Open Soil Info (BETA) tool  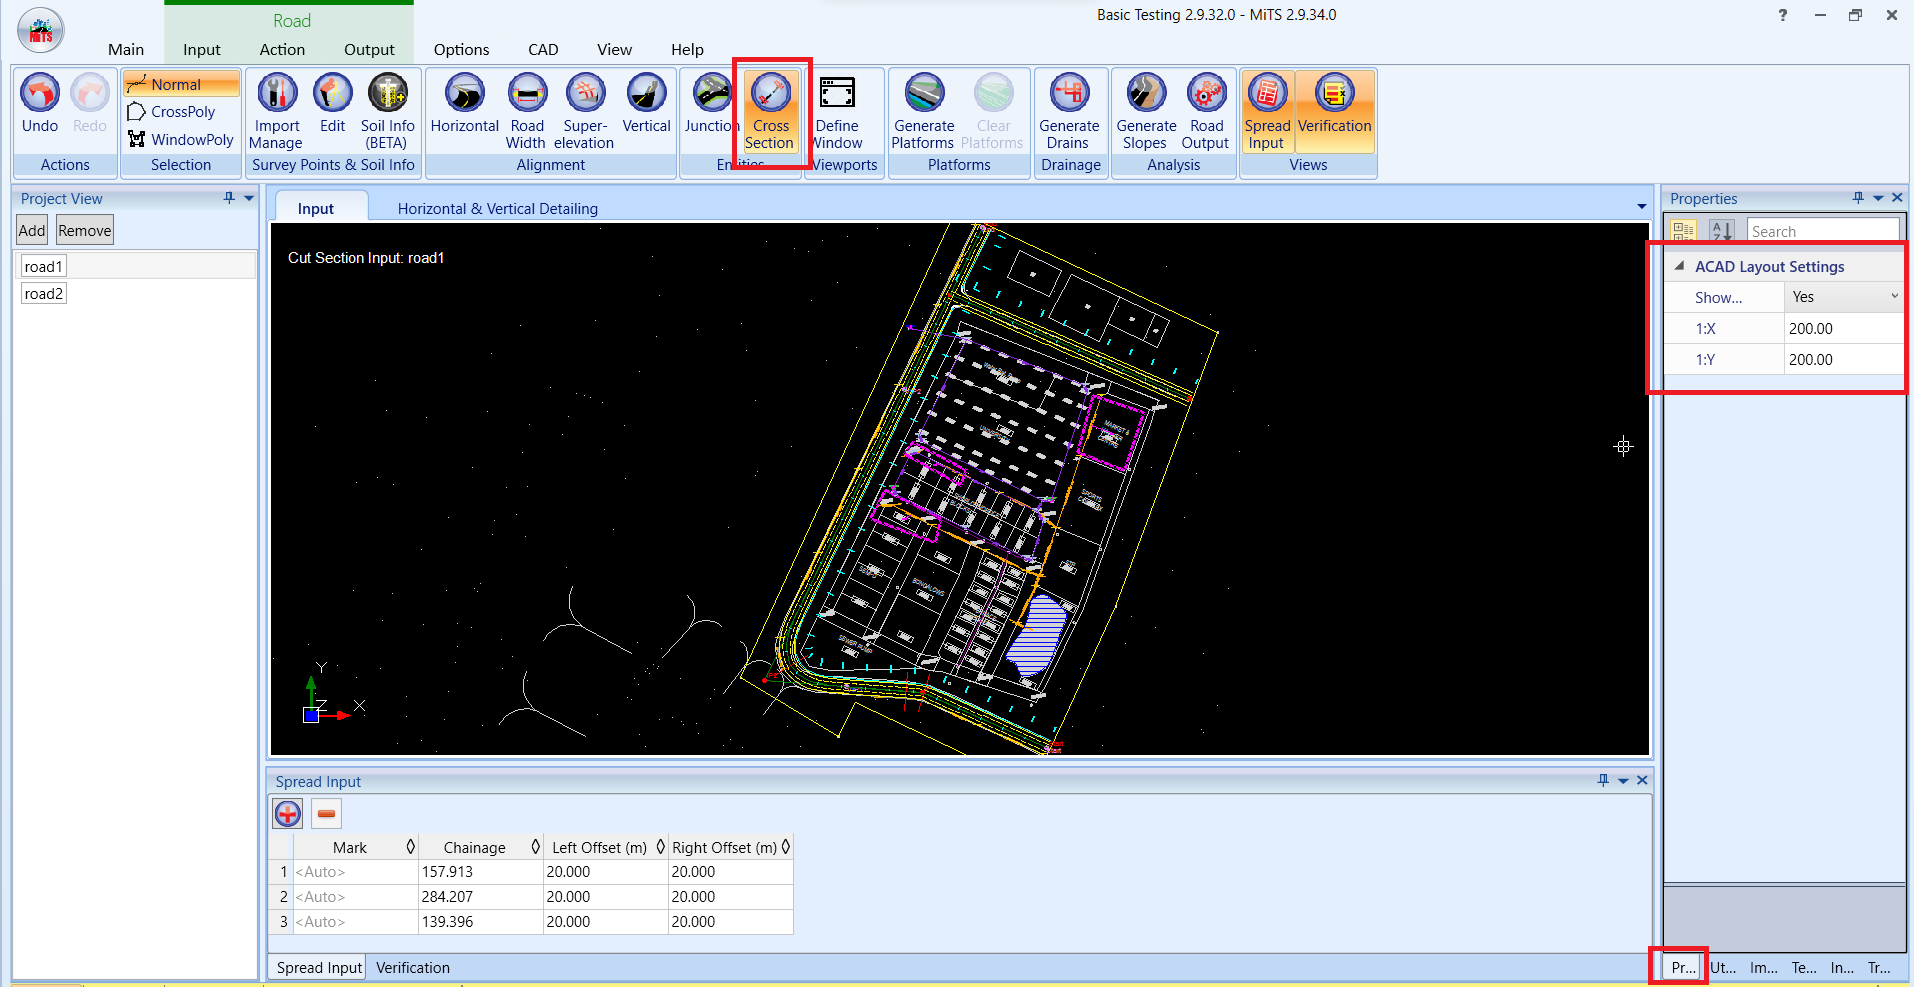tap(387, 110)
